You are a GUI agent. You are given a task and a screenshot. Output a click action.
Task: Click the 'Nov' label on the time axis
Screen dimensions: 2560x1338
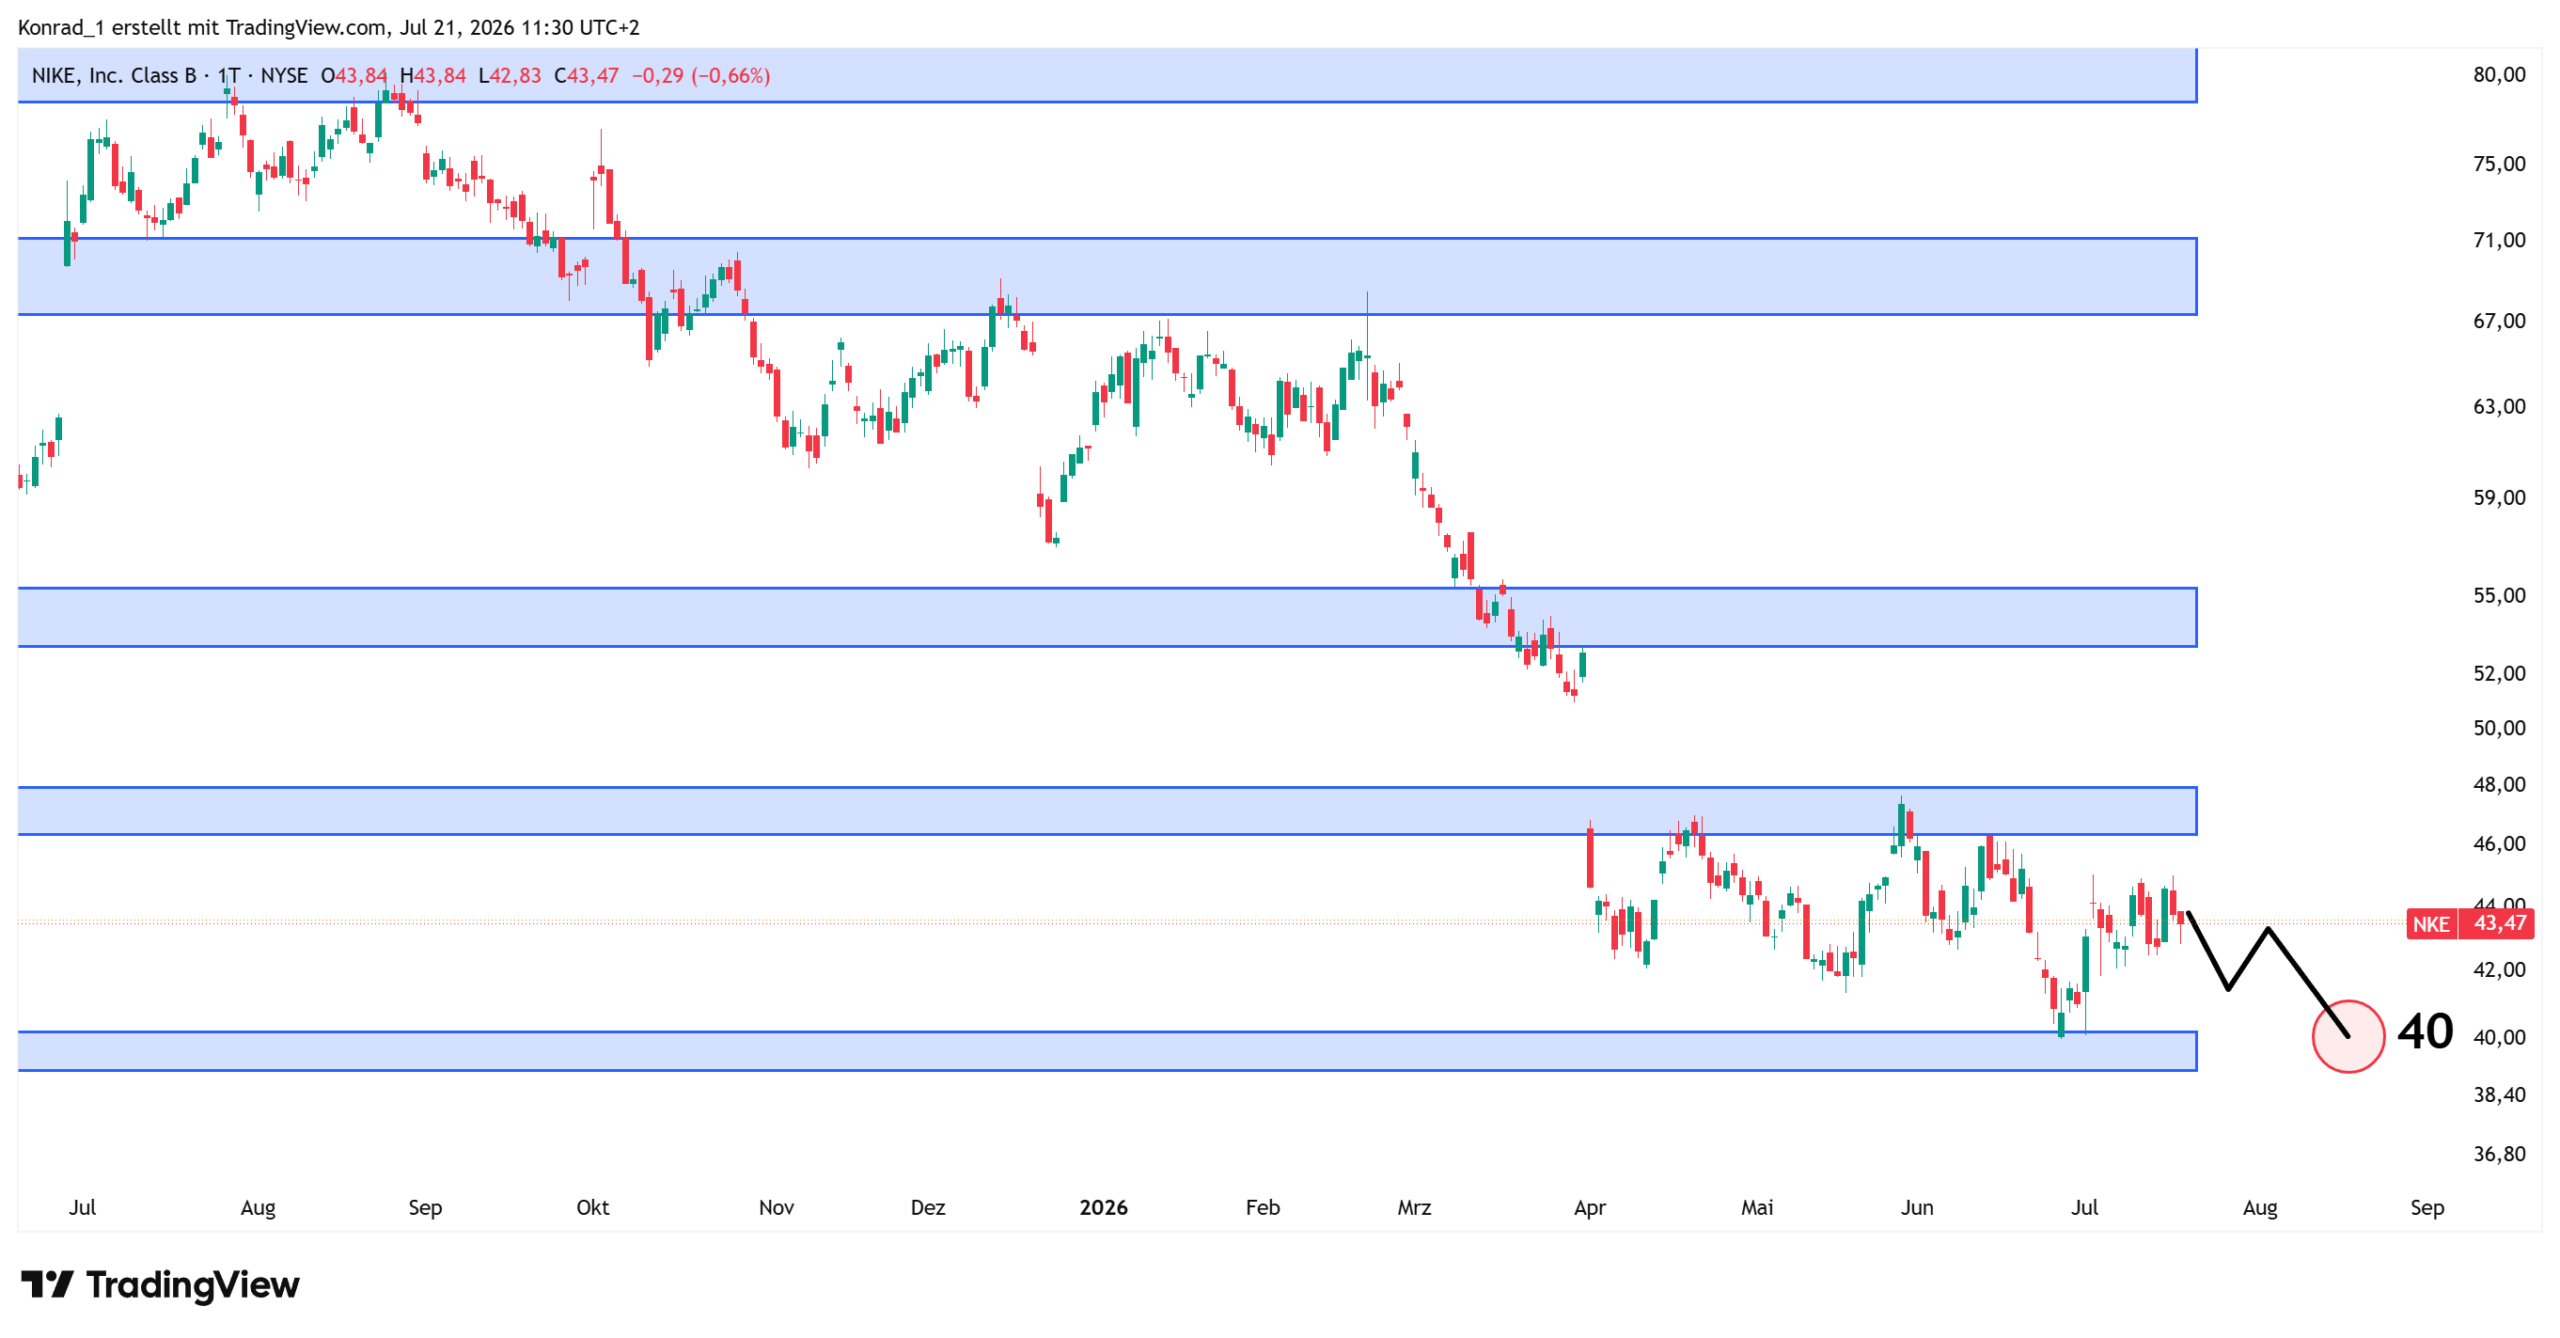[x=776, y=1208]
